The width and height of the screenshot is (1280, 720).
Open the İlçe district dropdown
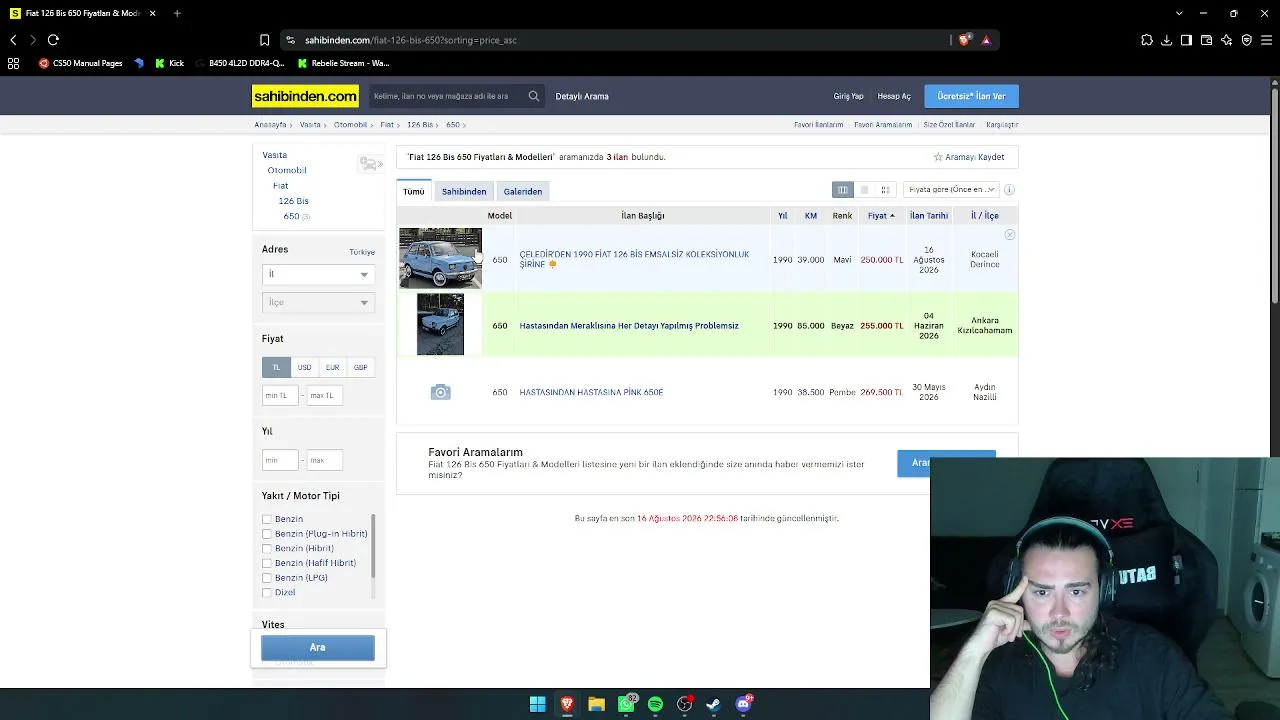[x=318, y=302]
